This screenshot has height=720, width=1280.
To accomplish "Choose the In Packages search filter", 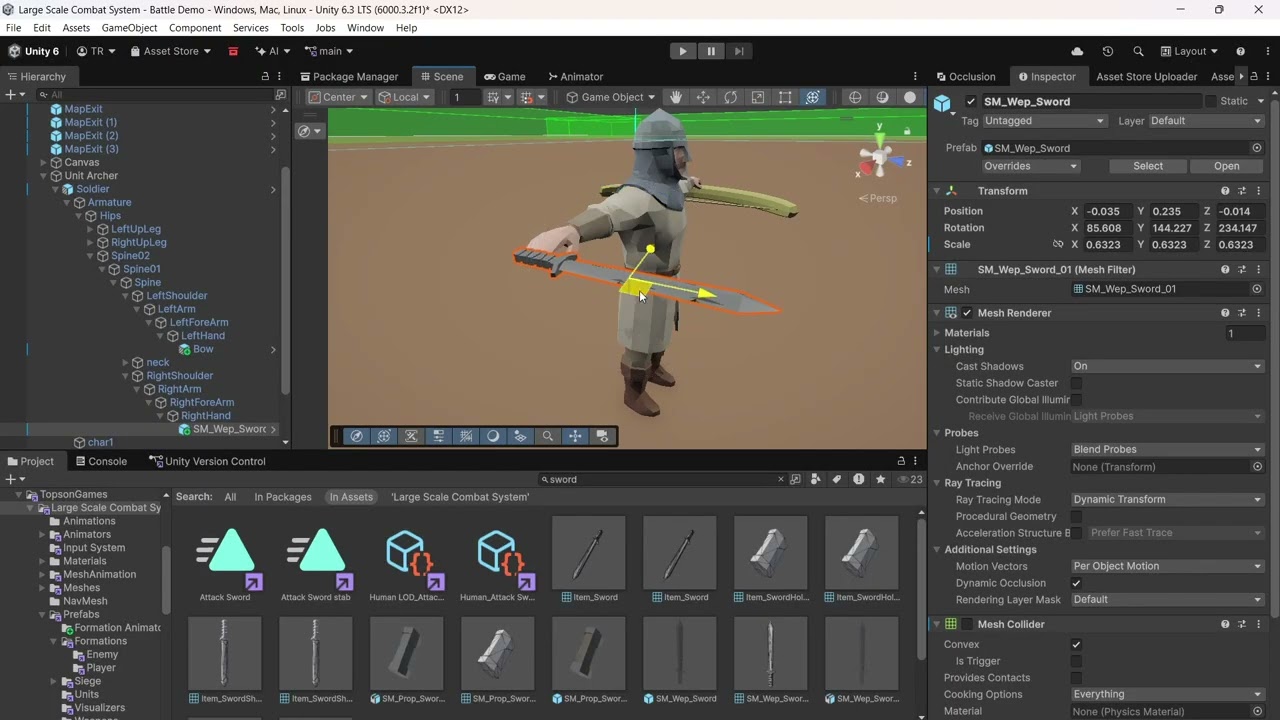I will 283,497.
